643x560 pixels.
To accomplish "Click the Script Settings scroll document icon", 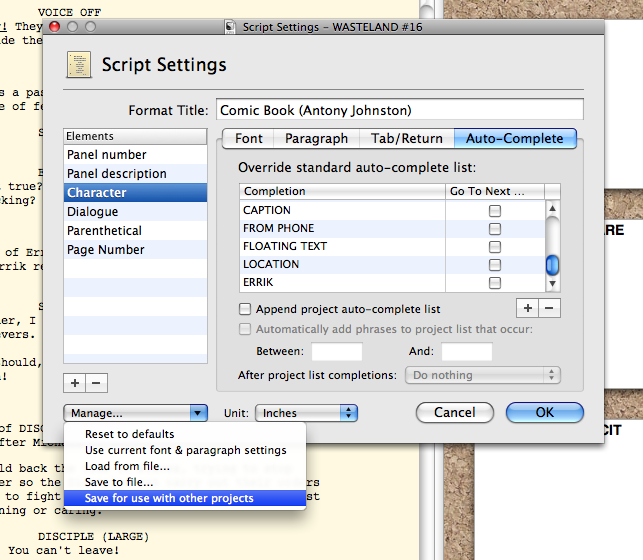I will (x=81, y=65).
